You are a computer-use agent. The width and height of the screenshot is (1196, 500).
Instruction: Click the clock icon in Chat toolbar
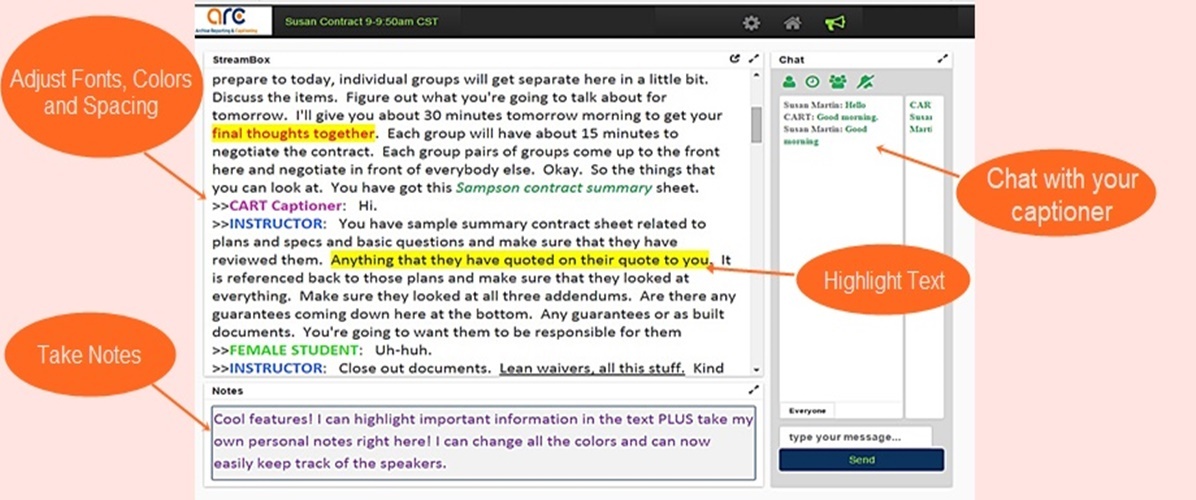point(812,82)
